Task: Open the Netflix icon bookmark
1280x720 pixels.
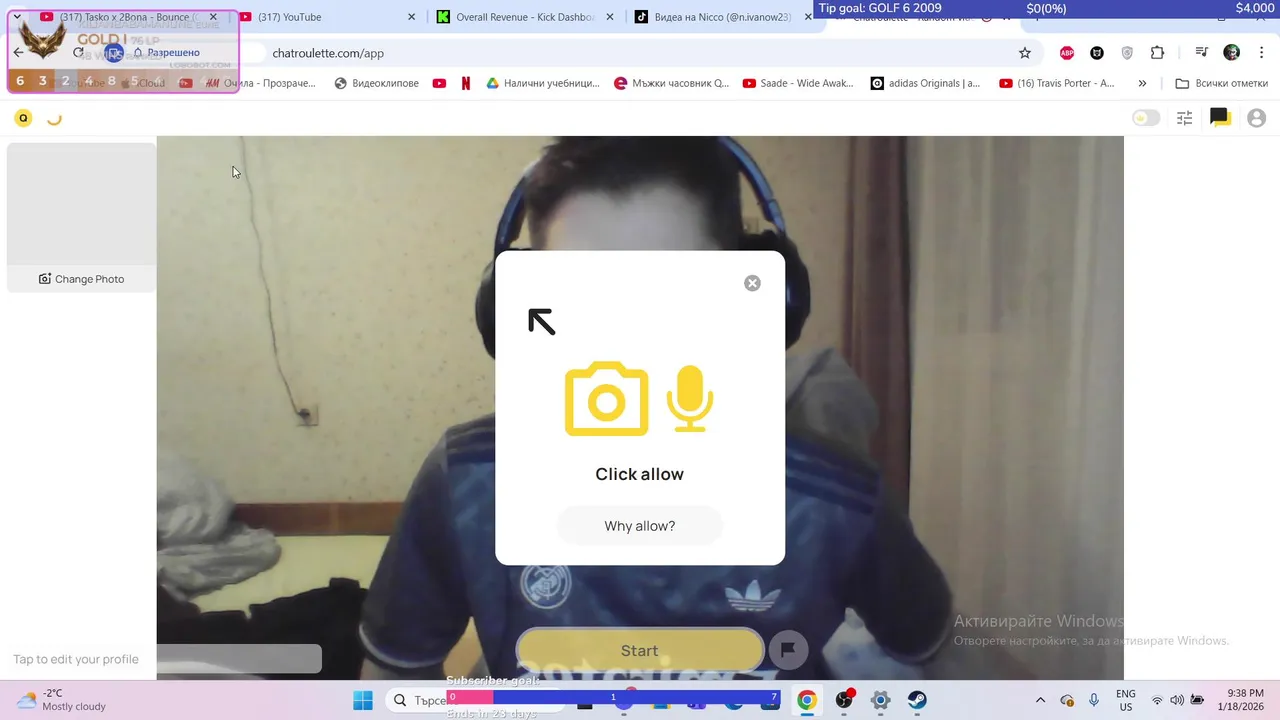Action: pyautogui.click(x=466, y=83)
